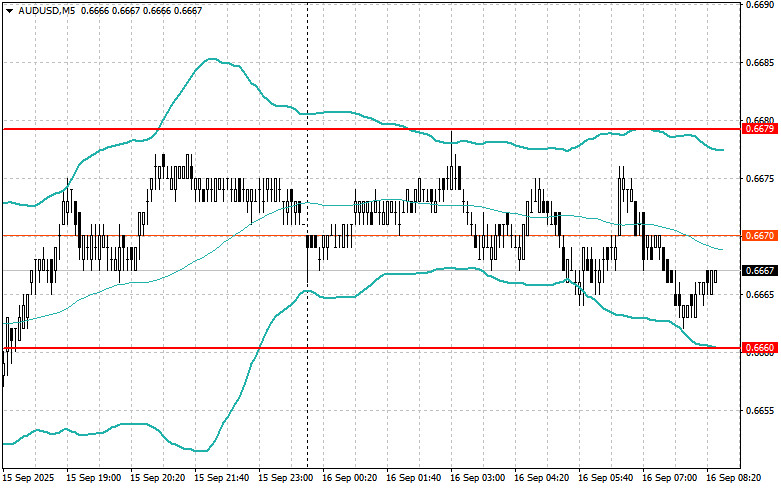Click the 15 Sep 23:00 time label

click(x=285, y=478)
